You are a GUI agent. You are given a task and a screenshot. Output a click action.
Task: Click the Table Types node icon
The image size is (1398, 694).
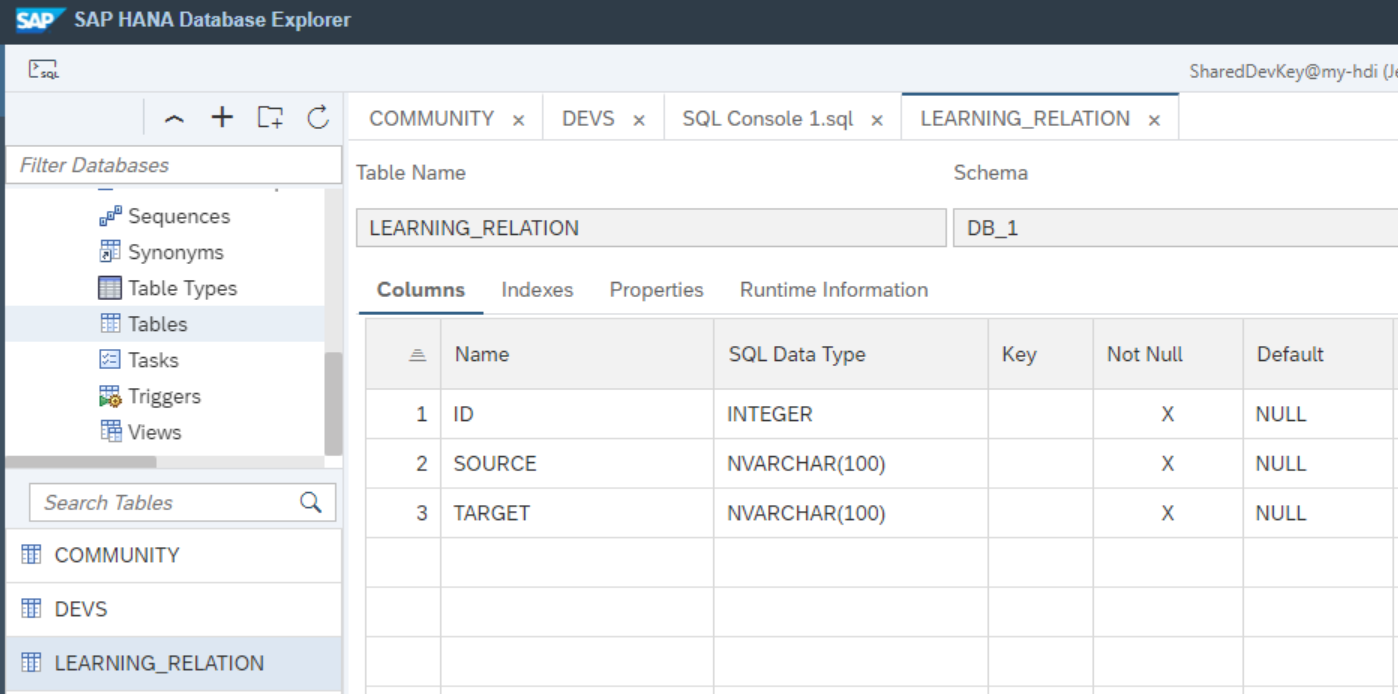[110, 288]
